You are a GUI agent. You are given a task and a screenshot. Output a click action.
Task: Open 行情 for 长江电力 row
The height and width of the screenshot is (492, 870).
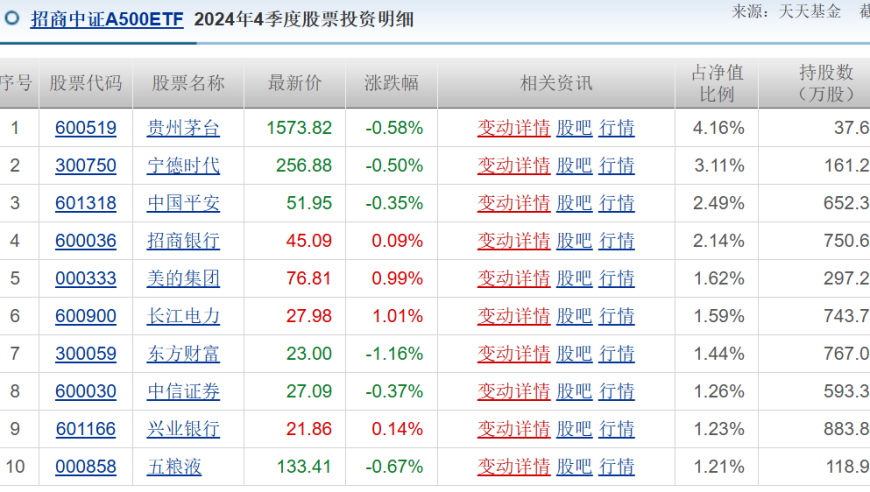click(x=616, y=316)
